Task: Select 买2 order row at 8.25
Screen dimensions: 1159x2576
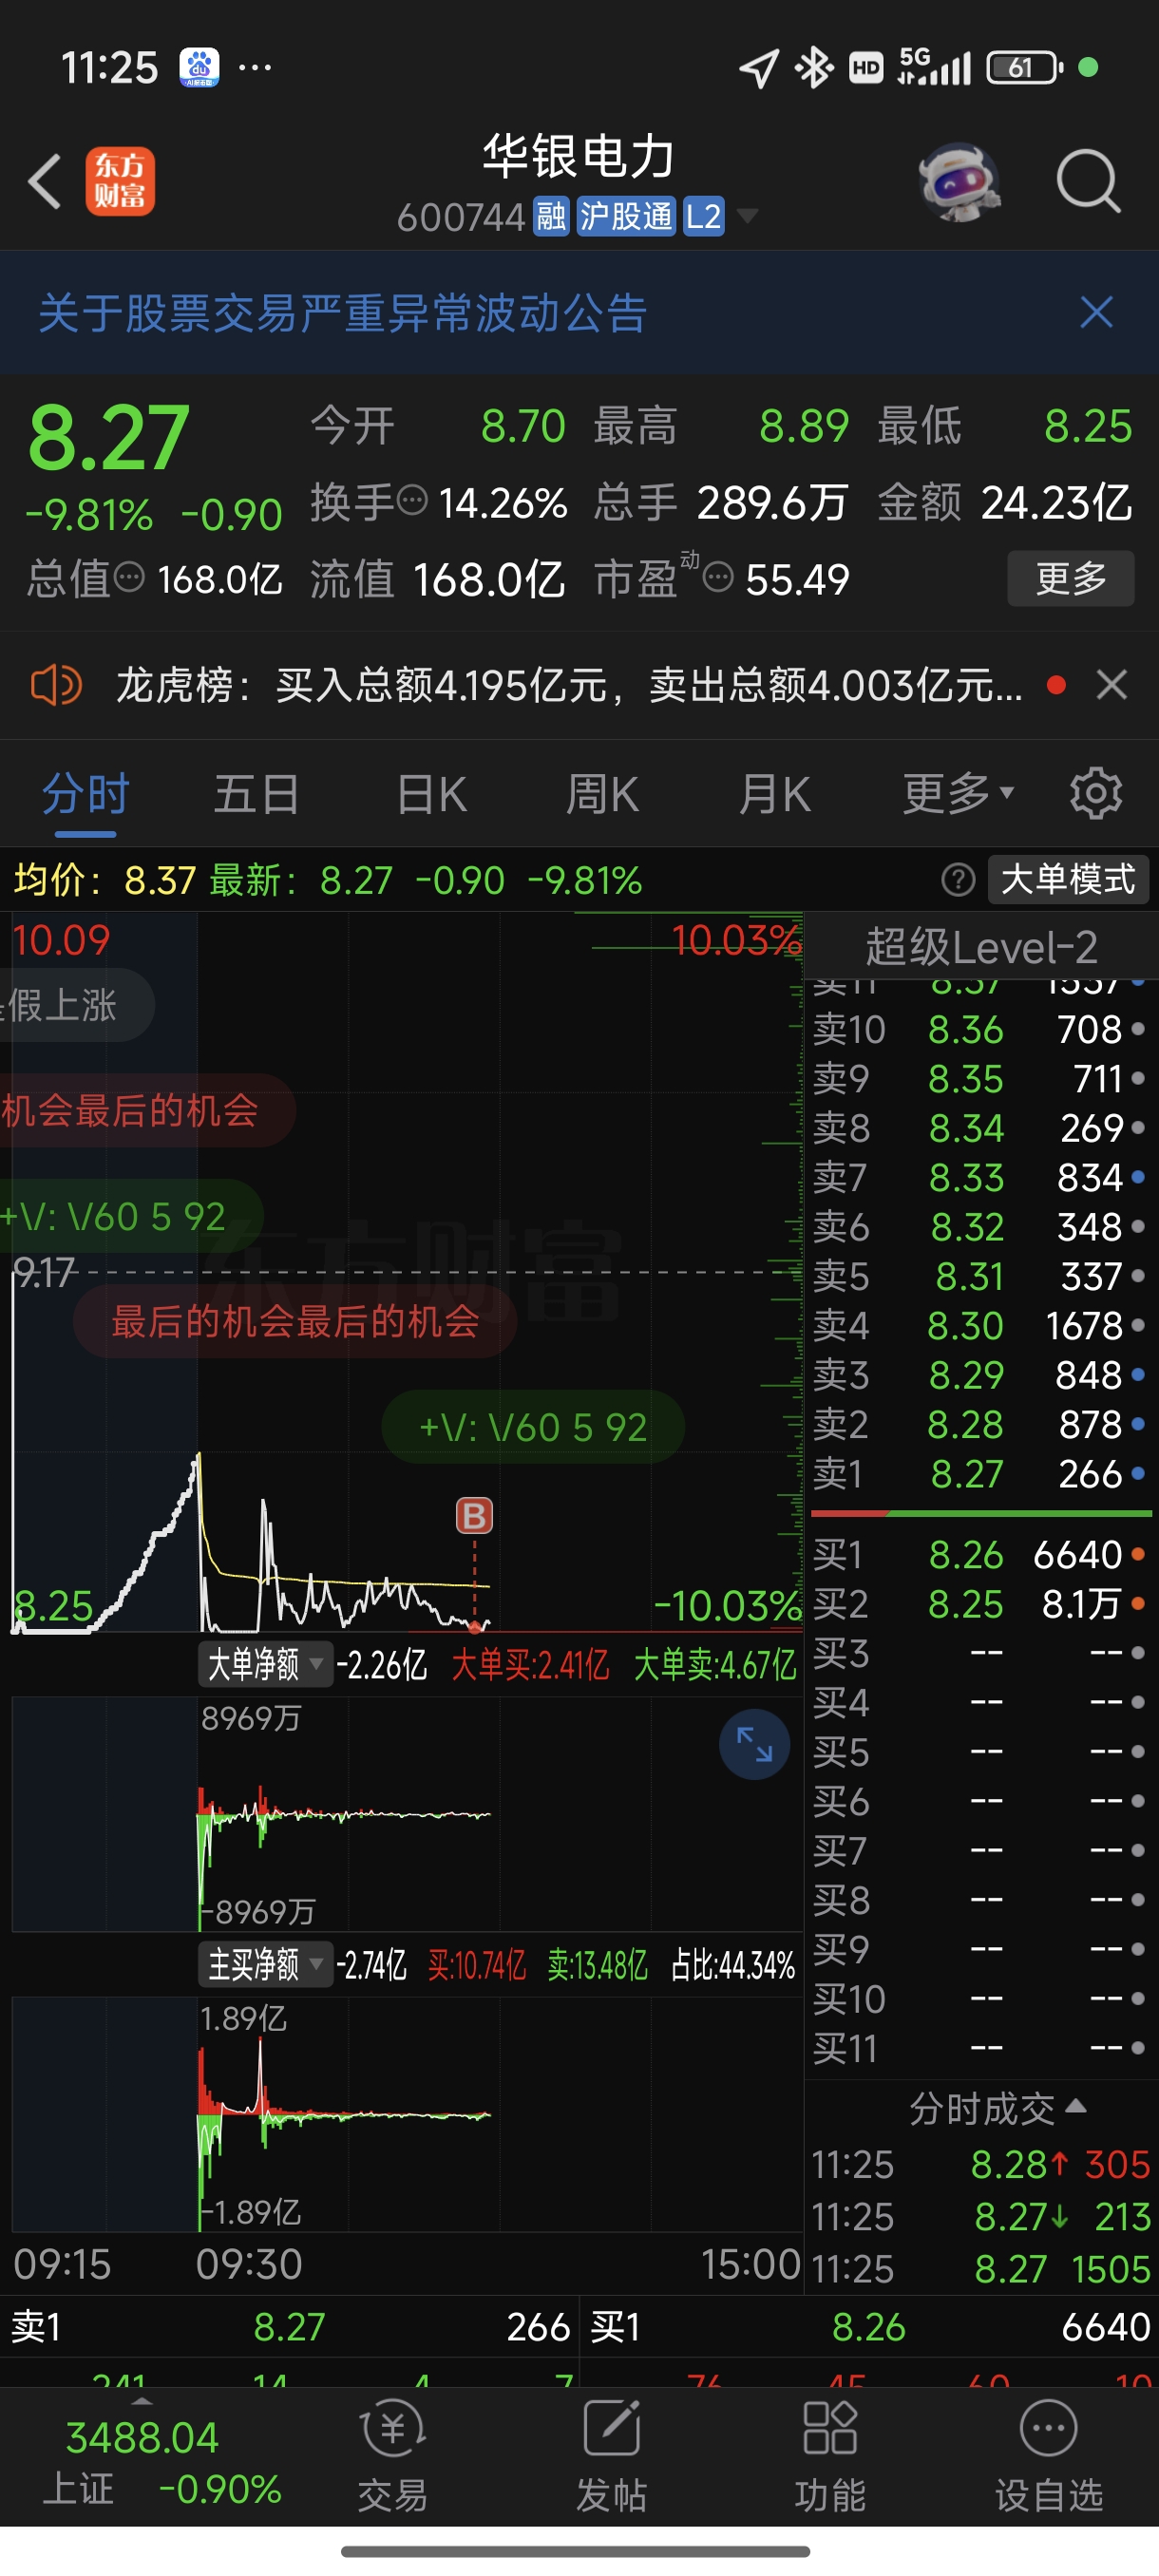Action: coord(980,1604)
